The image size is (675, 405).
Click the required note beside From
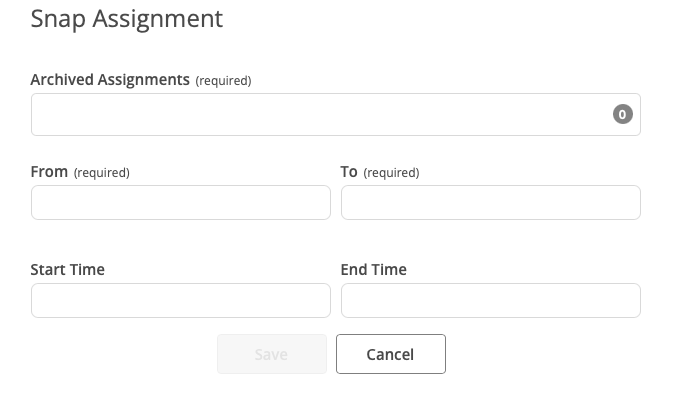(x=102, y=173)
